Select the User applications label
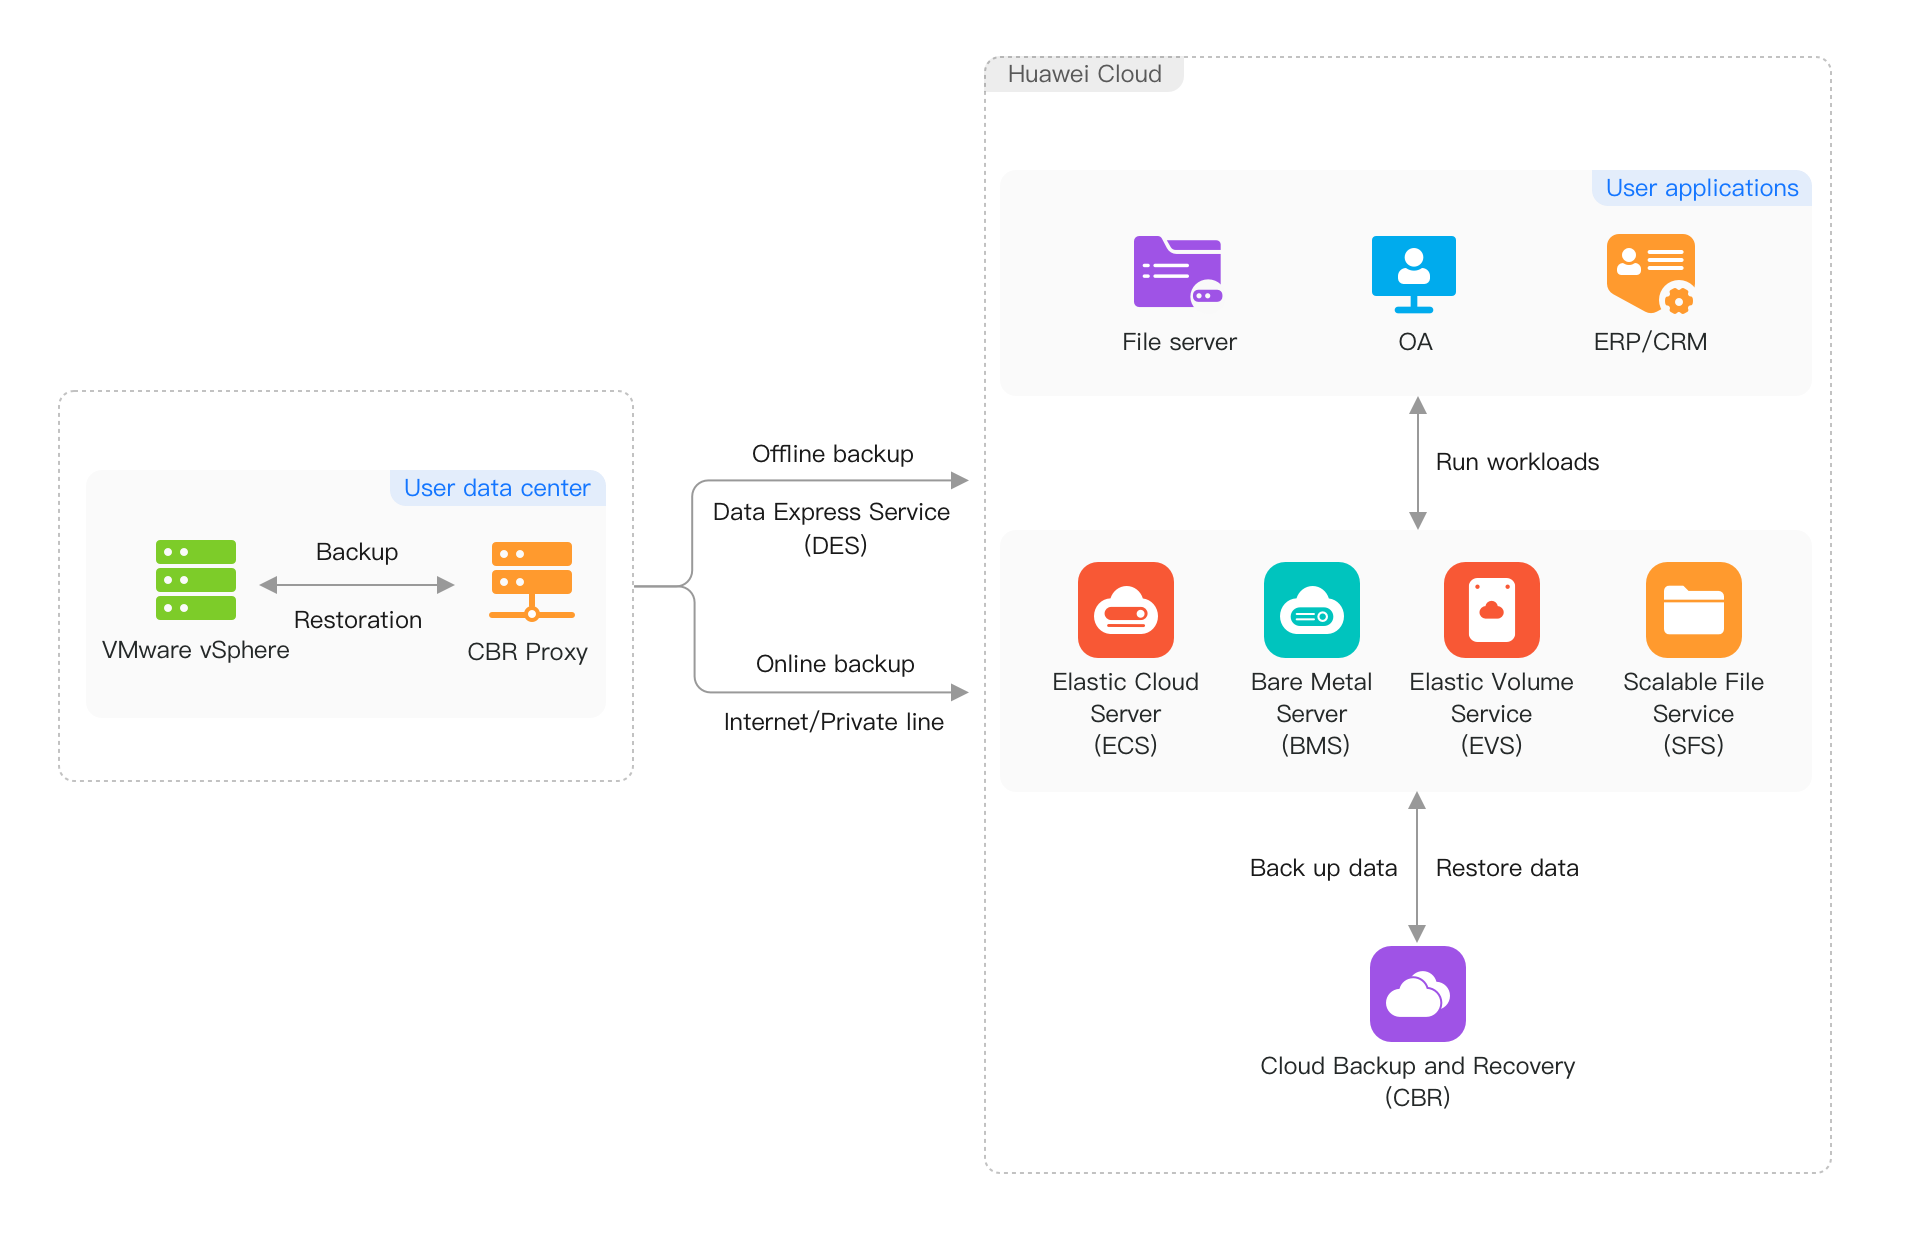Viewport: 1920px width, 1234px height. click(x=1700, y=188)
